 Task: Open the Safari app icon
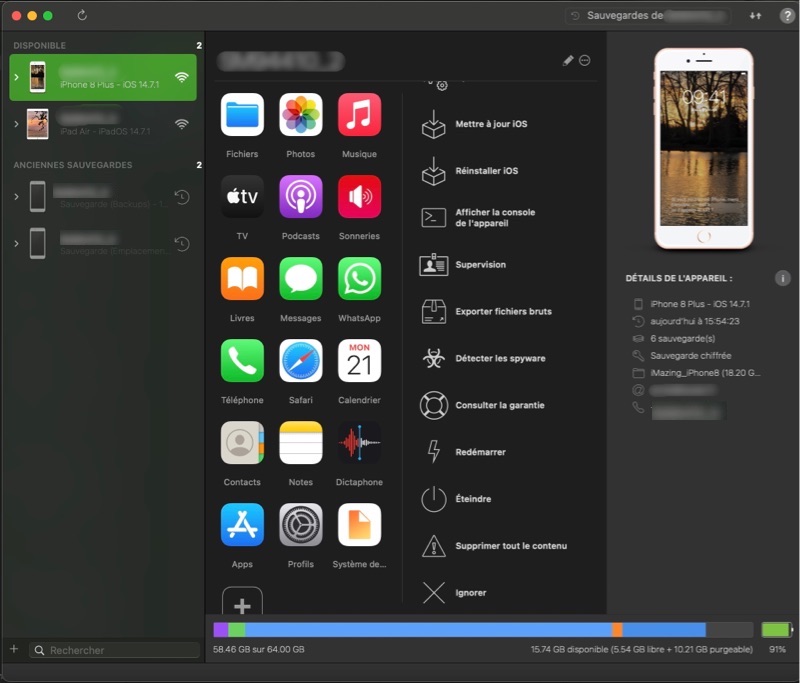(x=300, y=361)
